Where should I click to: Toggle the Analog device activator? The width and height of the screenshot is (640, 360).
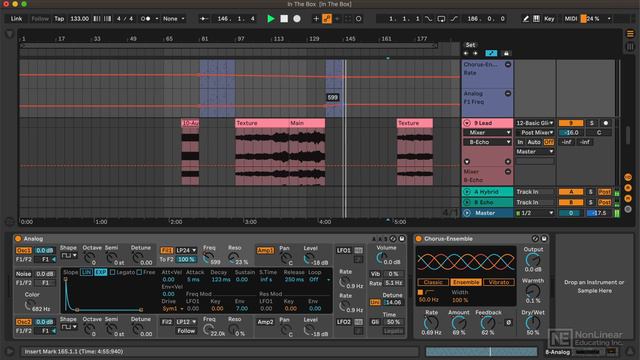tap(18, 239)
